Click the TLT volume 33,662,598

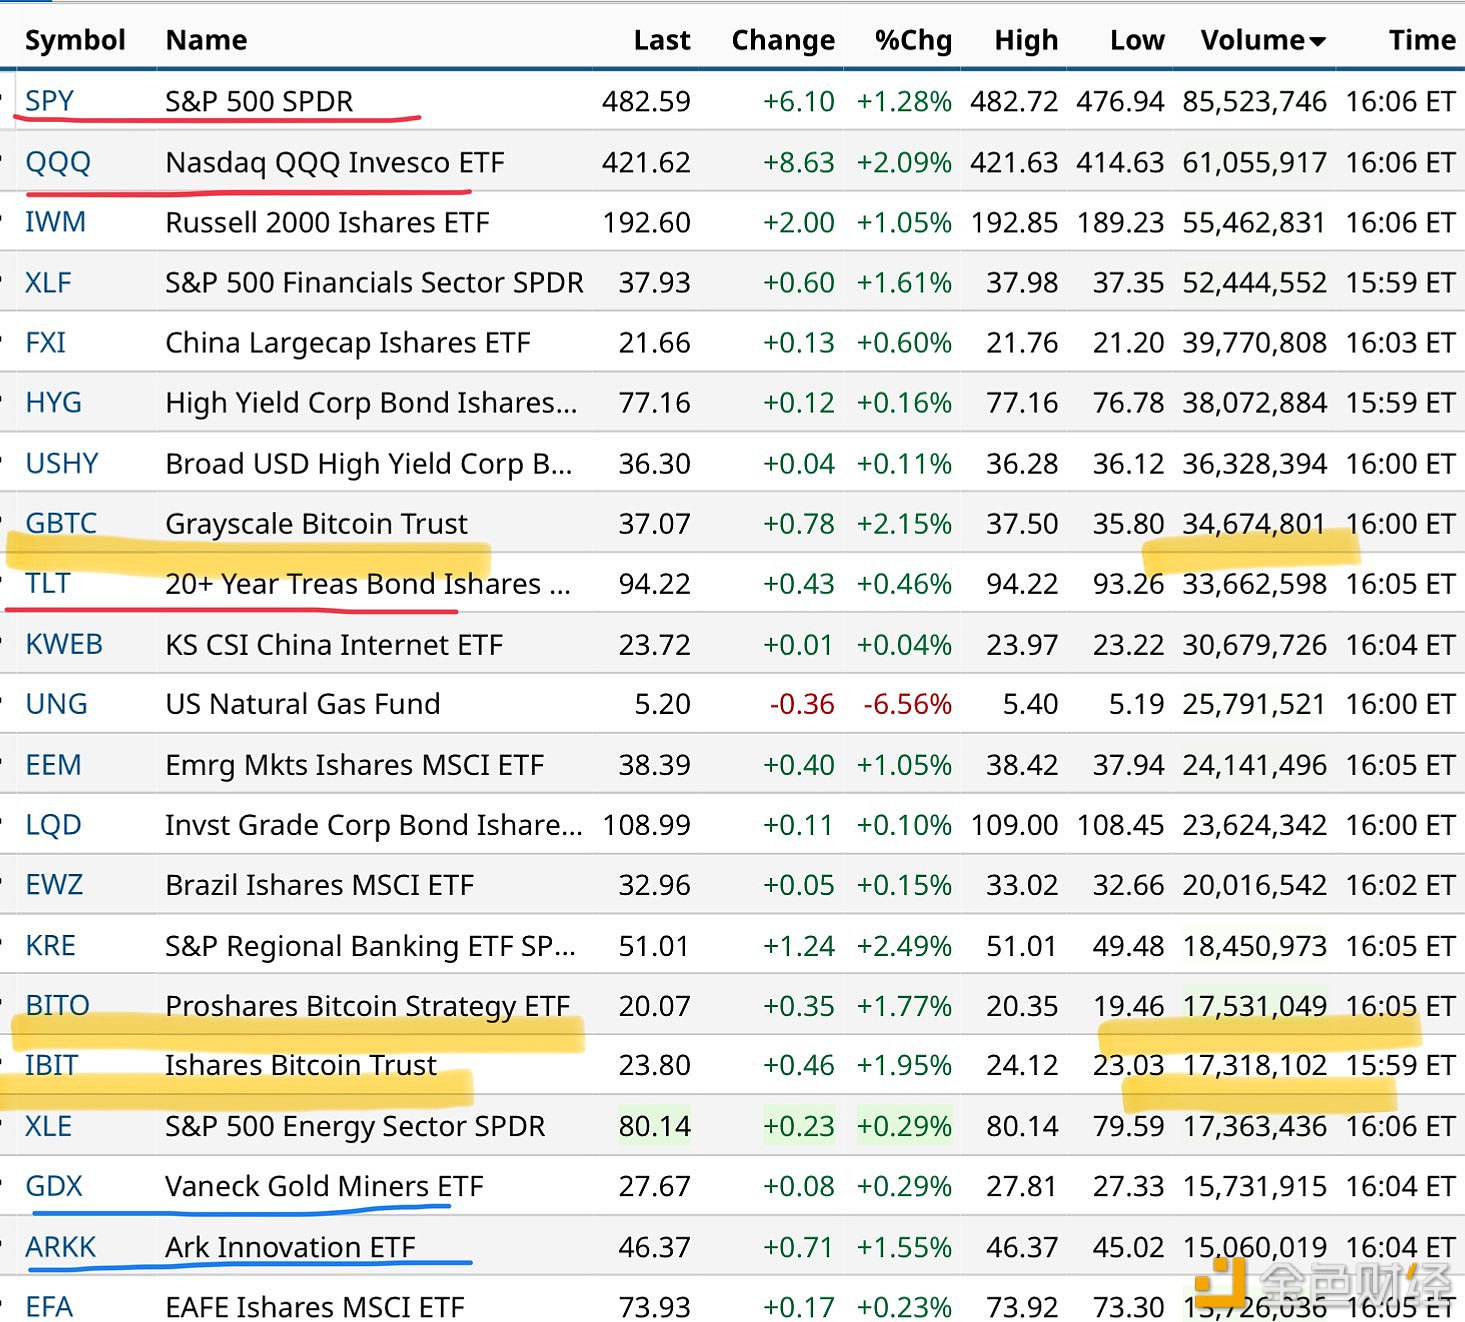(1255, 584)
